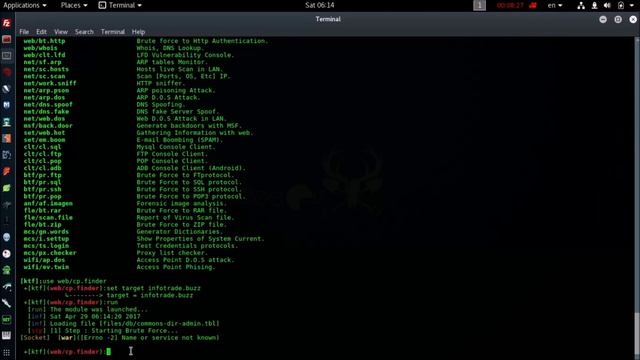The width and height of the screenshot is (640, 360).
Task: Click the 'mcs/gn.words' module name
Action: coord(46,231)
